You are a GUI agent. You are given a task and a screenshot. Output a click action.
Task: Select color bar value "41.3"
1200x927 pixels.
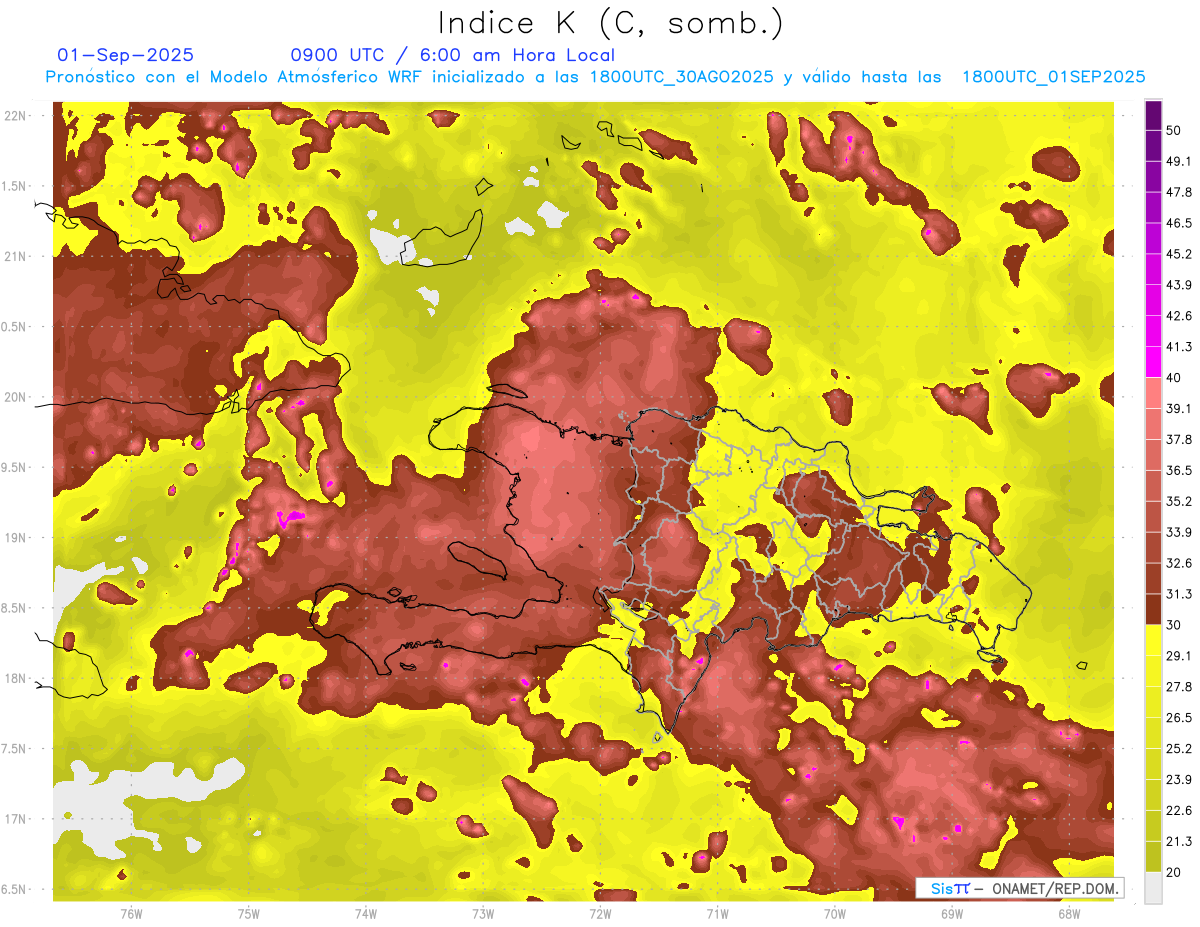pyautogui.click(x=1178, y=347)
